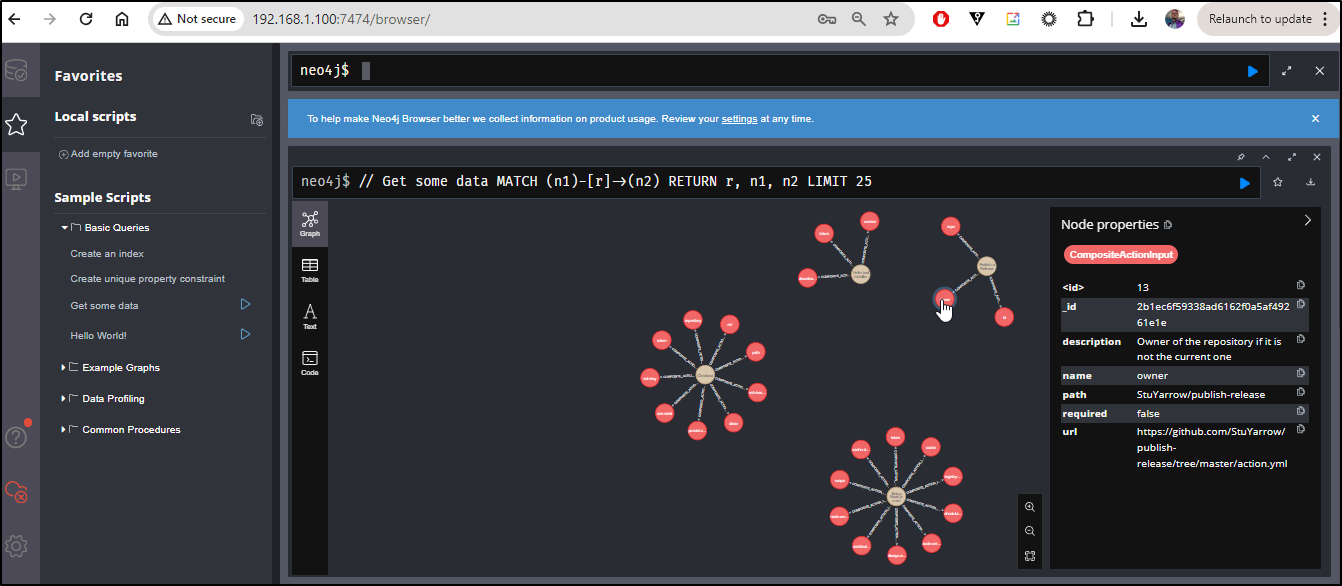The height and width of the screenshot is (586, 1342).
Task: Zoom out of the graph
Action: tap(1030, 532)
